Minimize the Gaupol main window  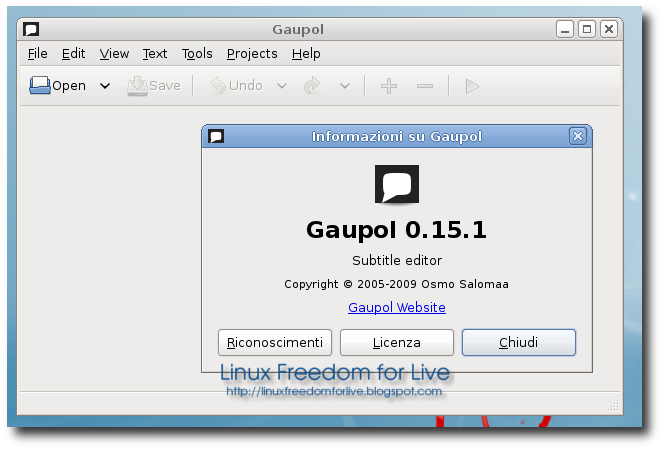point(565,29)
